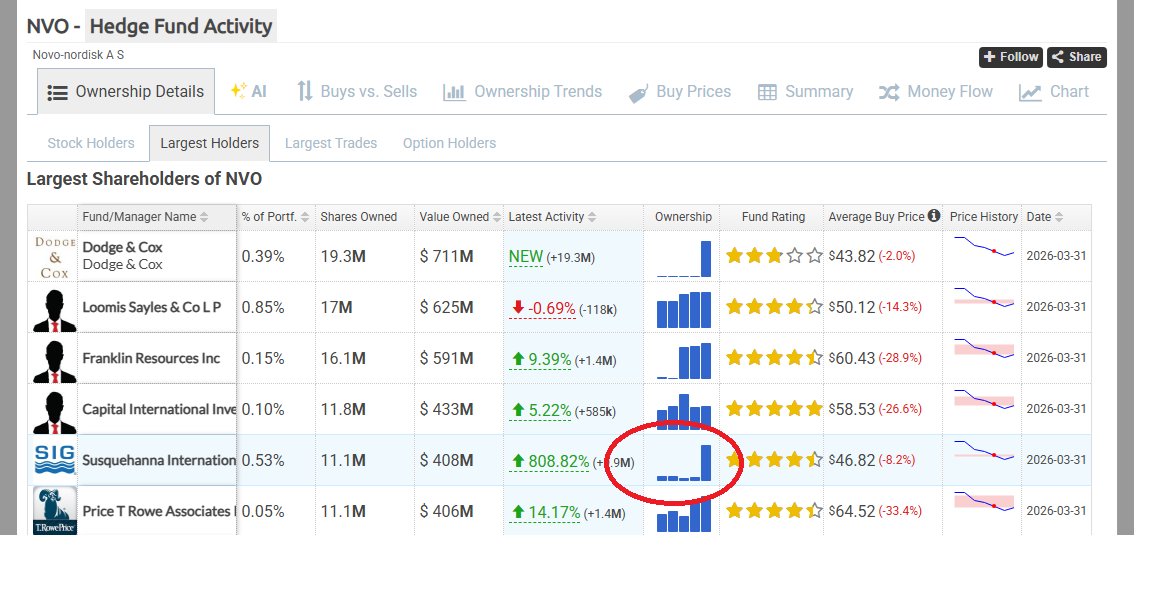This screenshot has height=608, width=1150.
Task: Select the Largest Holders sub-tab
Action: click(x=210, y=143)
